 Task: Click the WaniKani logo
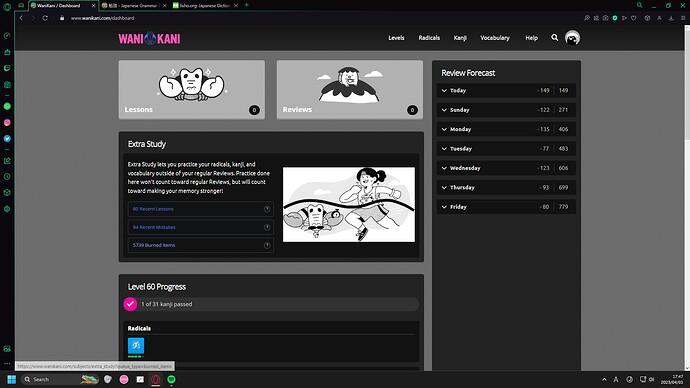pyautogui.click(x=149, y=38)
